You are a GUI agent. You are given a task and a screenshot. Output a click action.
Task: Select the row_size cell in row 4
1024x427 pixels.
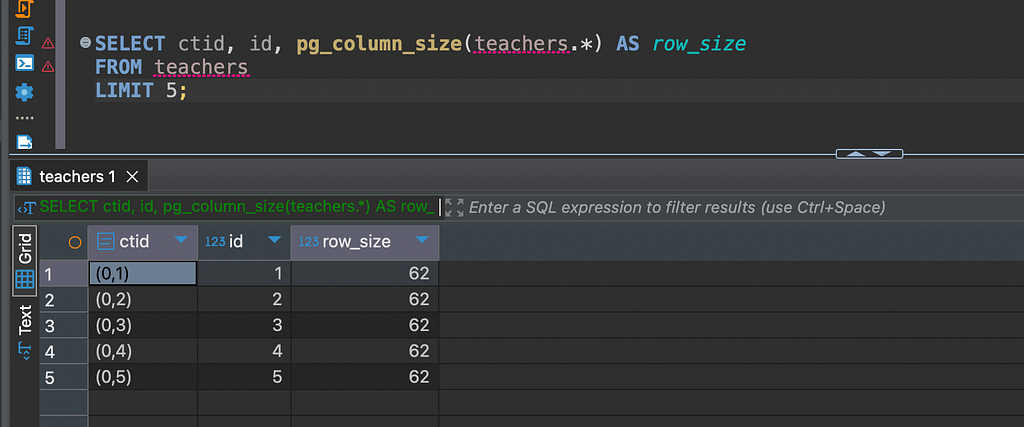coord(364,351)
